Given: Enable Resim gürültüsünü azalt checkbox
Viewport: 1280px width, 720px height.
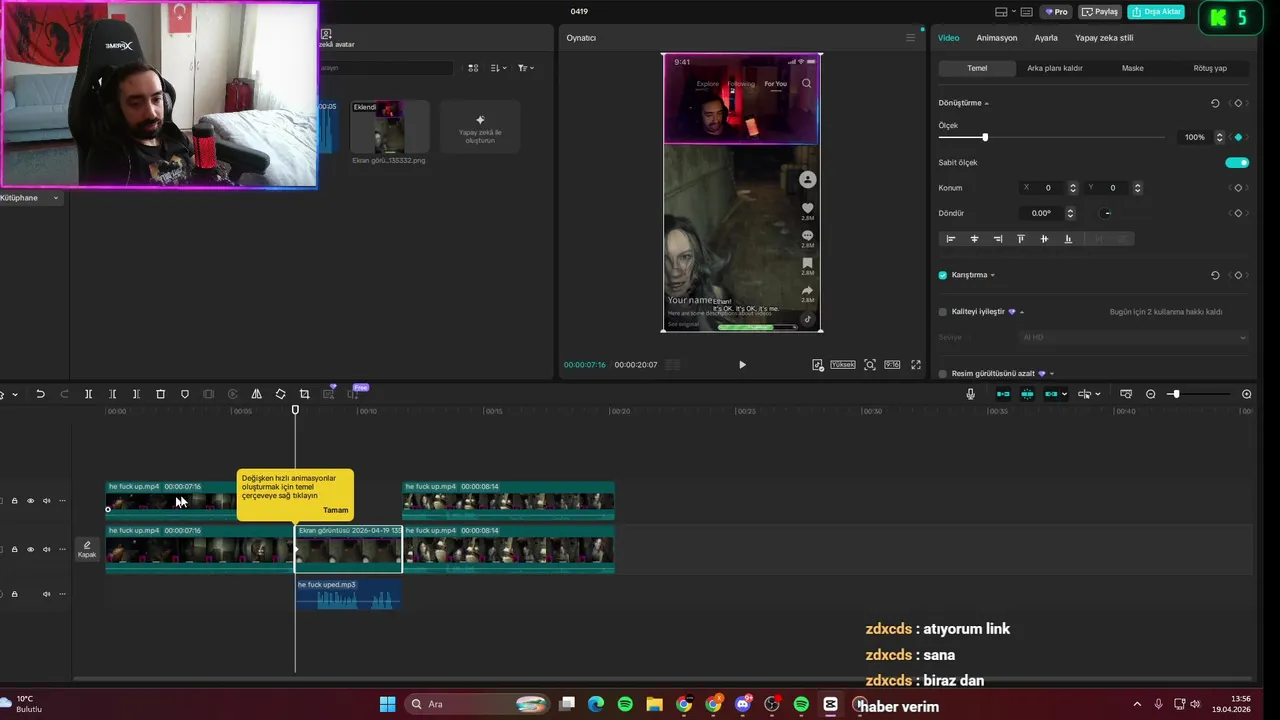Looking at the screenshot, I should click(x=943, y=373).
